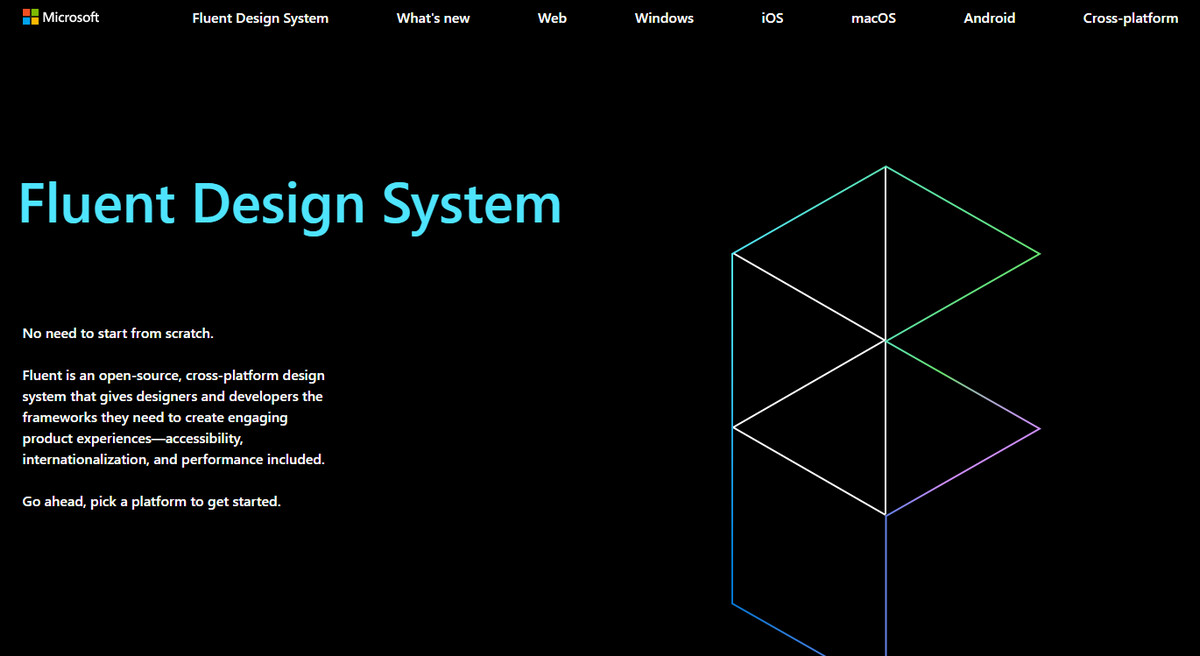
Task: Click the text "Go ahead, pick a platform"
Action: tap(151, 501)
